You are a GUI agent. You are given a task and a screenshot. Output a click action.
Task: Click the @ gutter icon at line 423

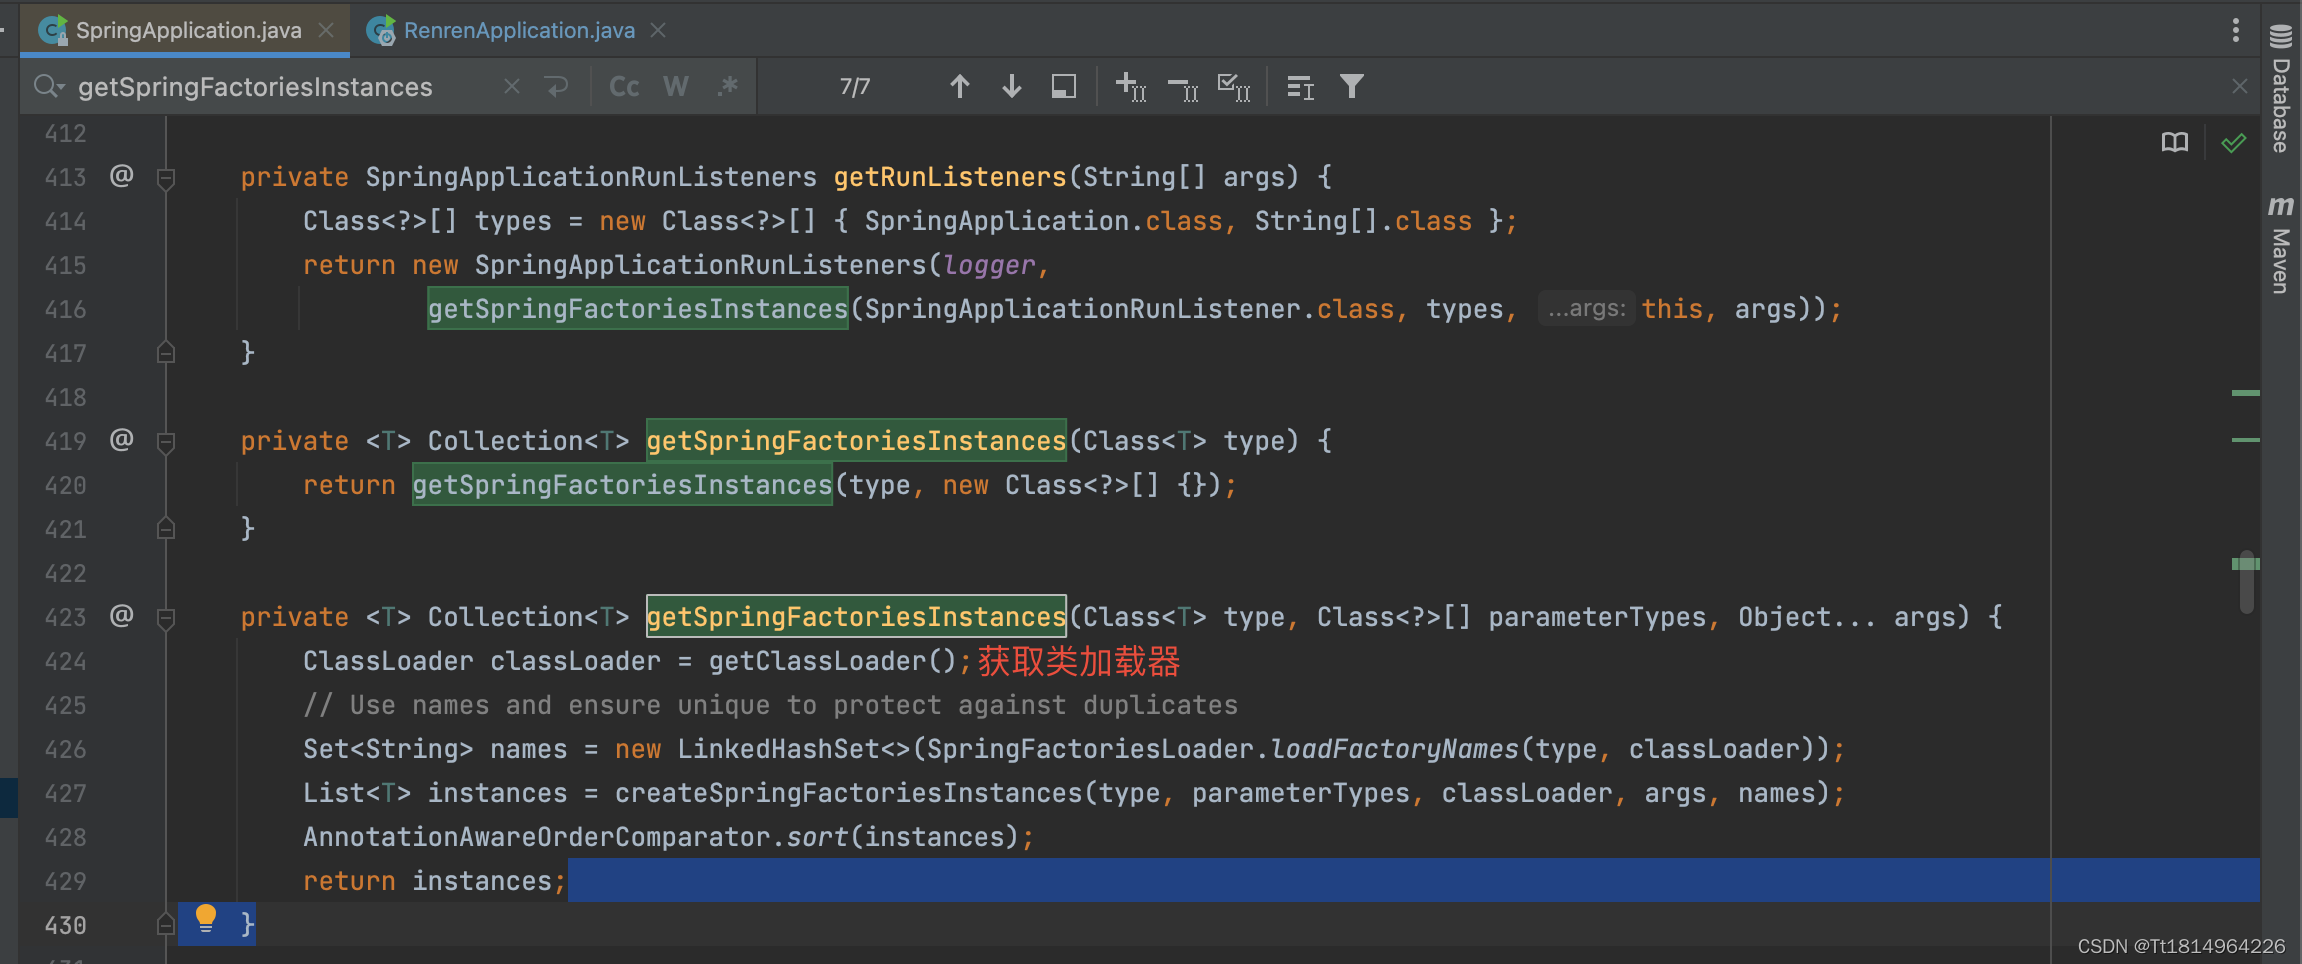[121, 616]
